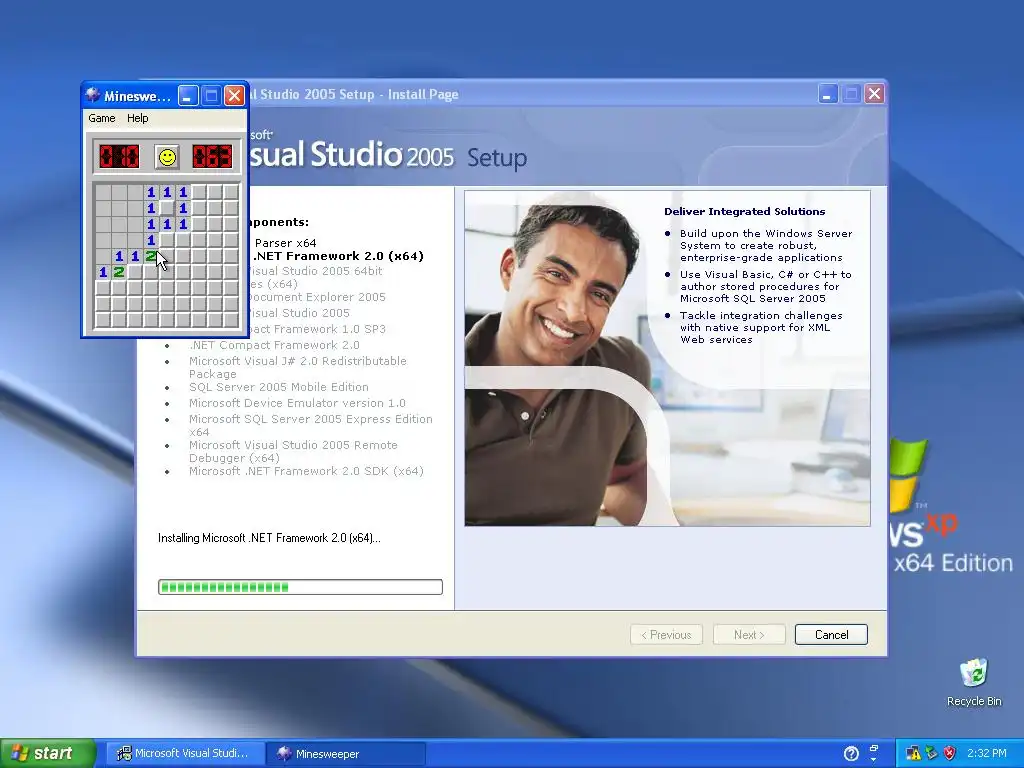Close the Minesweeper window
Image resolution: width=1024 pixels, height=768 pixels.
(x=234, y=96)
